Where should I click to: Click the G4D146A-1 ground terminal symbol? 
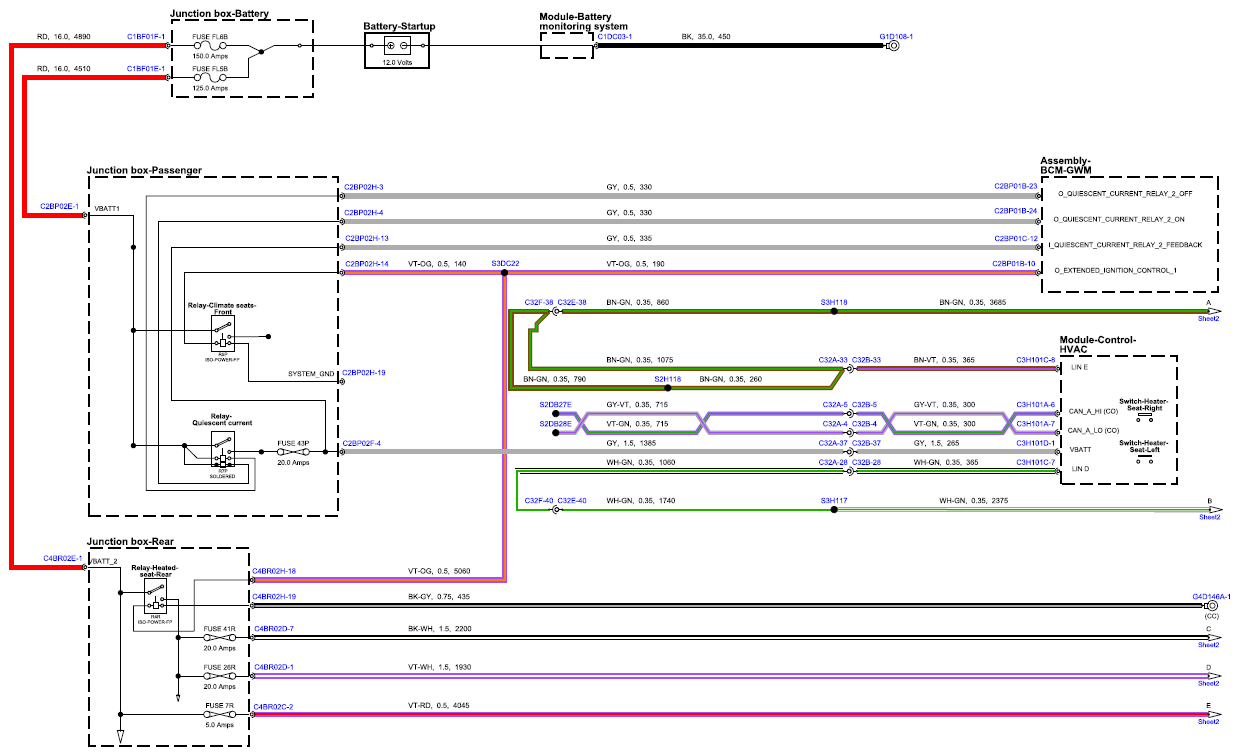click(1213, 606)
